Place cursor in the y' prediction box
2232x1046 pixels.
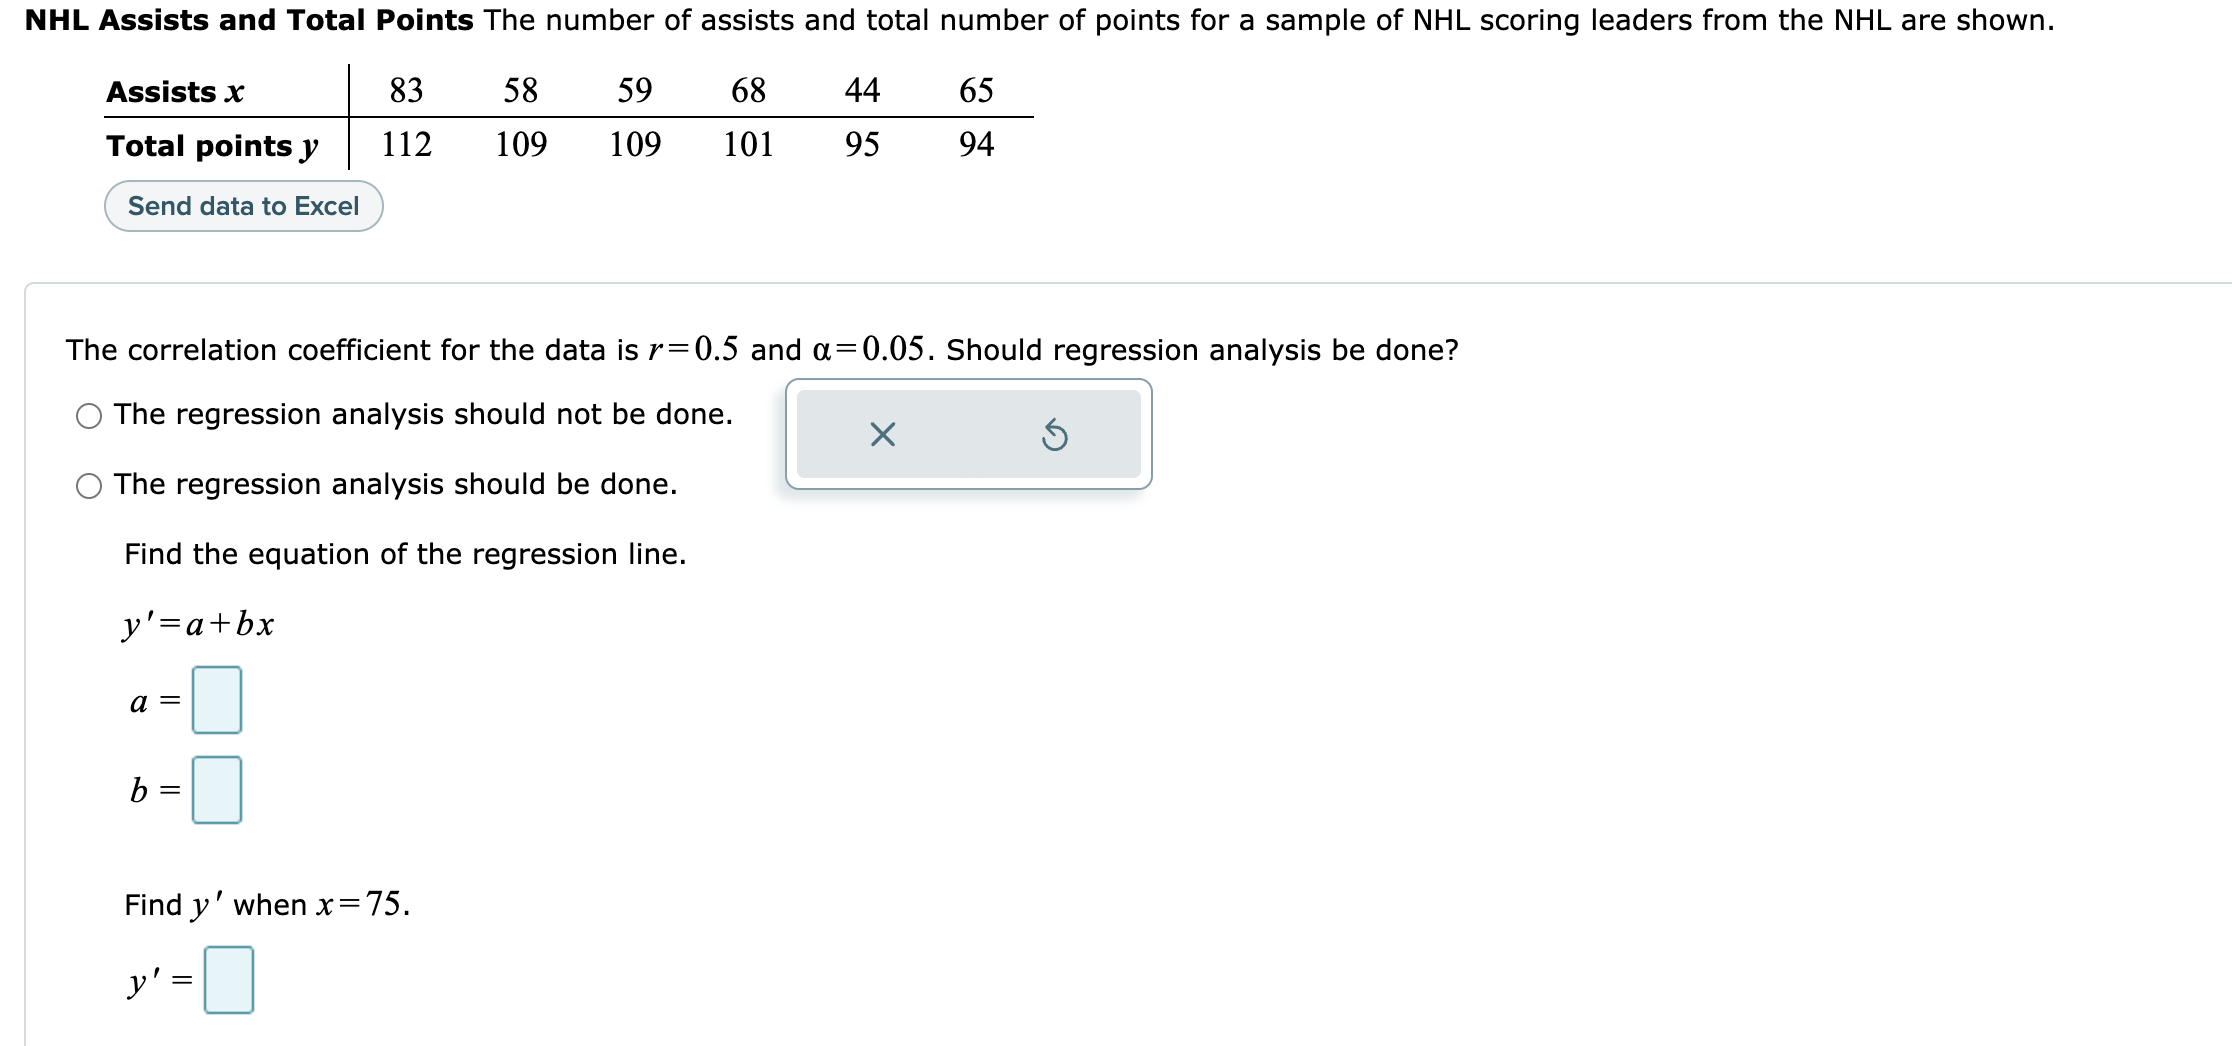[229, 980]
